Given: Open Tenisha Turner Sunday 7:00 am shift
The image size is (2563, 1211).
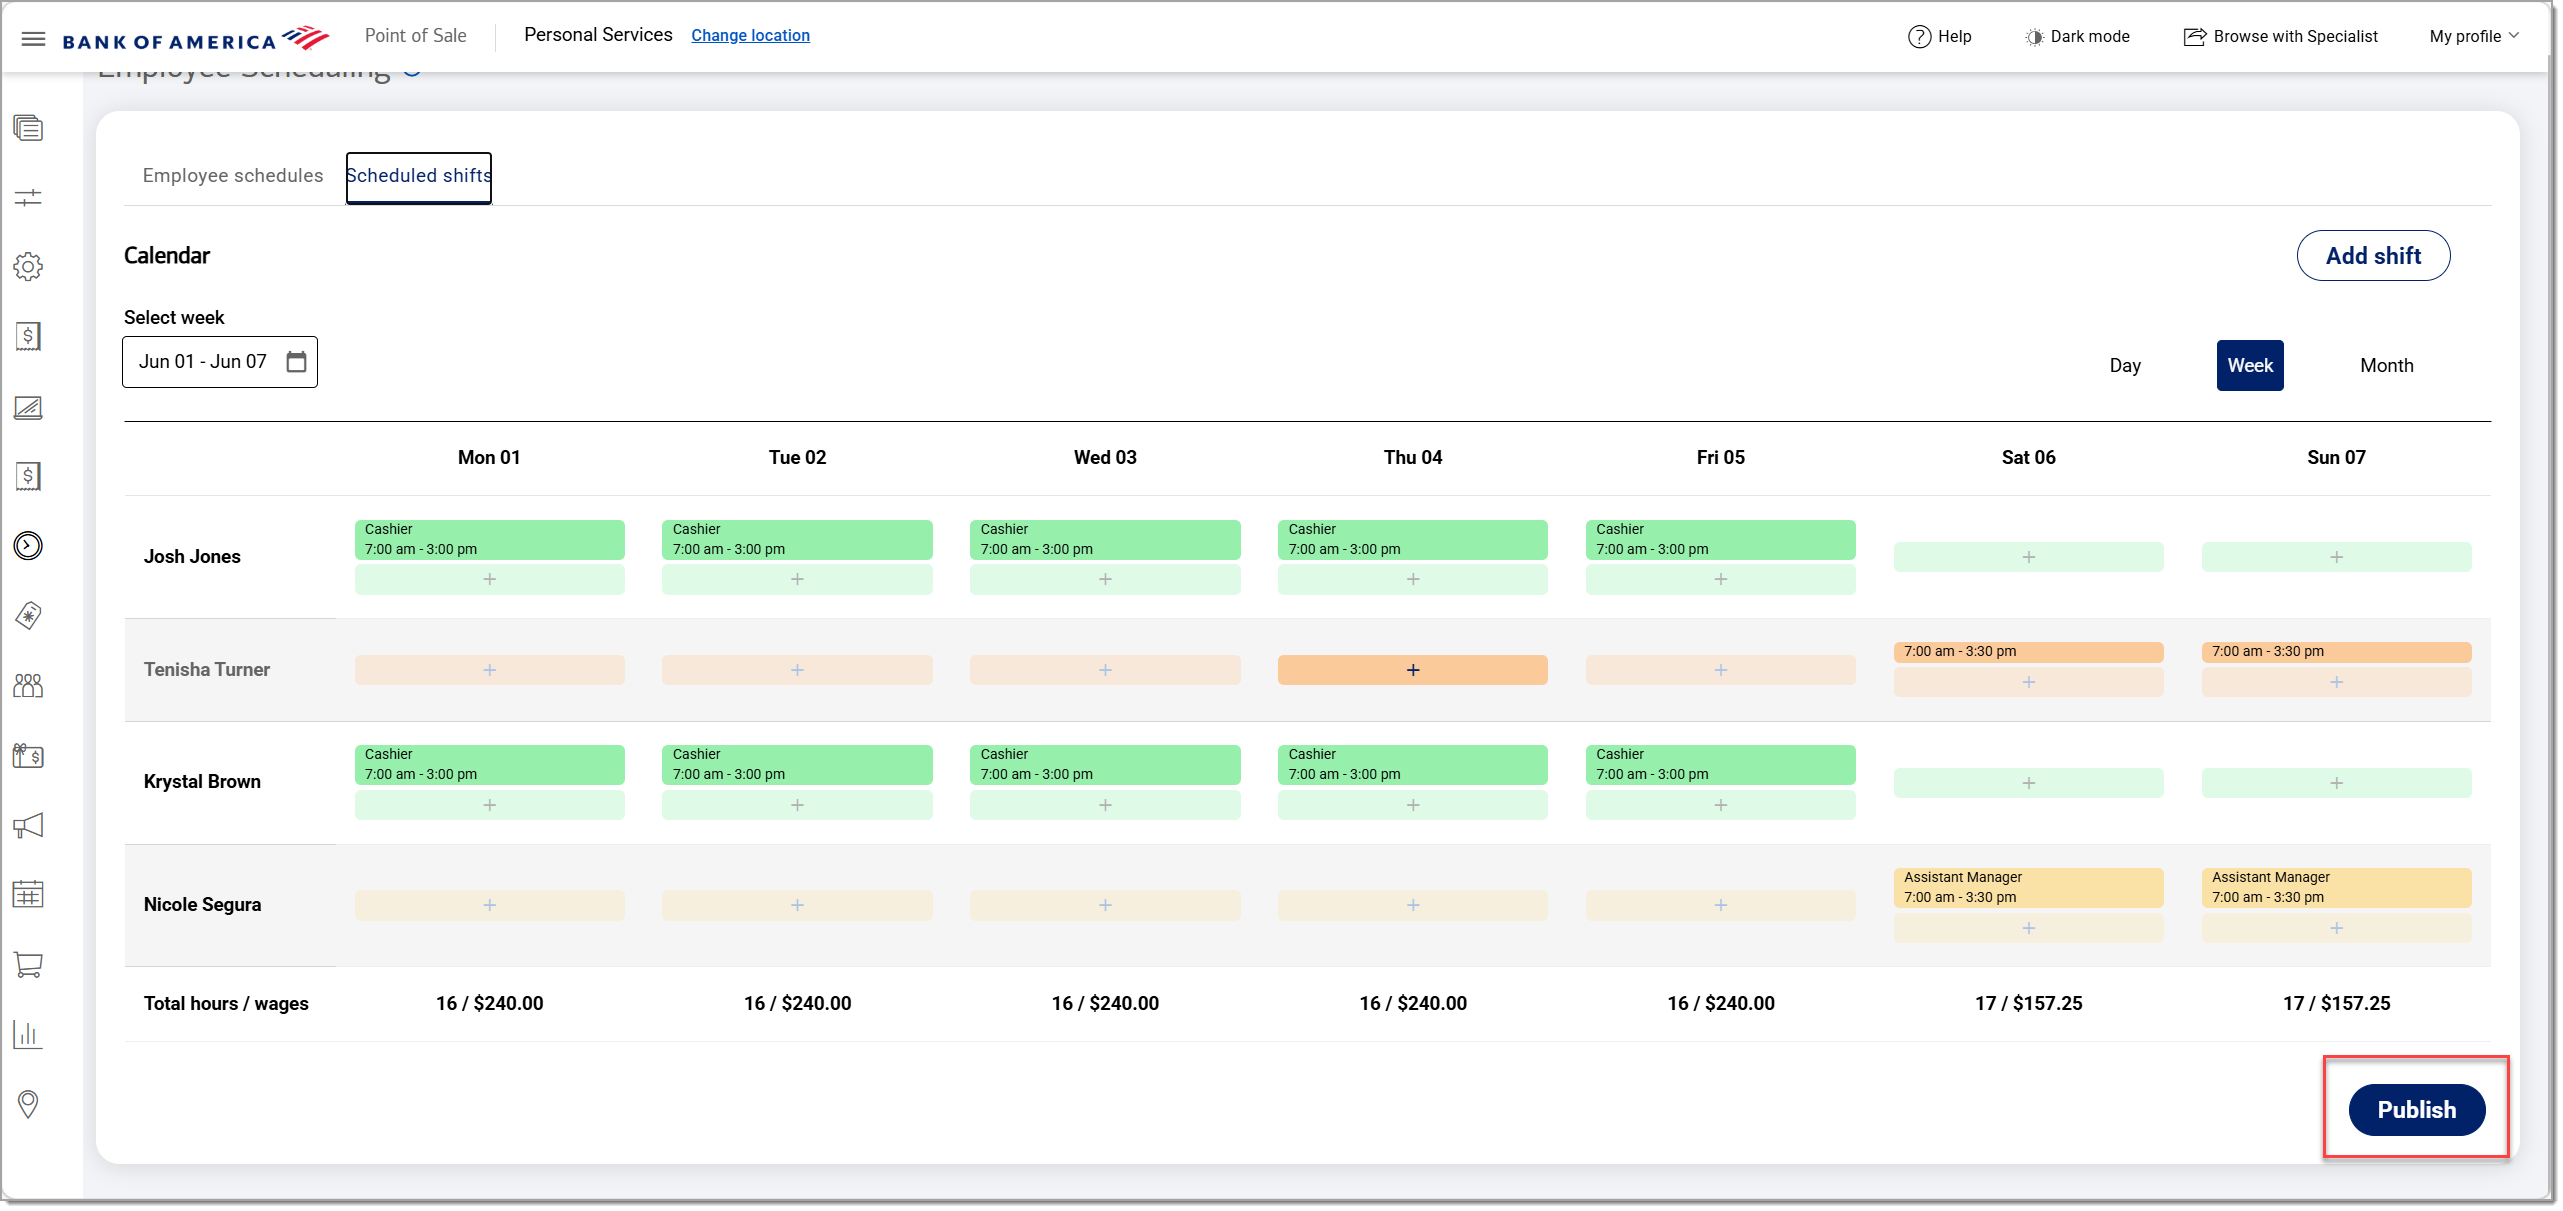Looking at the screenshot, I should tap(2336, 652).
